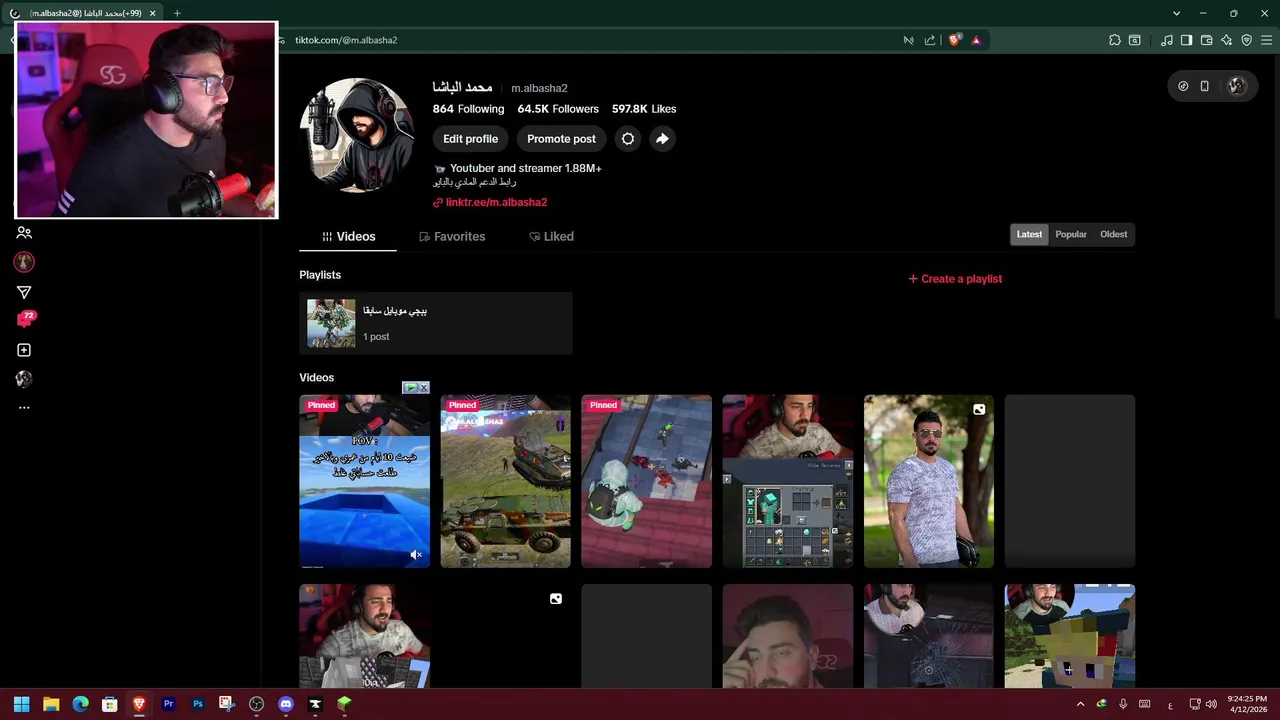Open Adobe Premiere Pro from taskbar
Image resolution: width=1280 pixels, height=720 pixels.
tap(168, 704)
